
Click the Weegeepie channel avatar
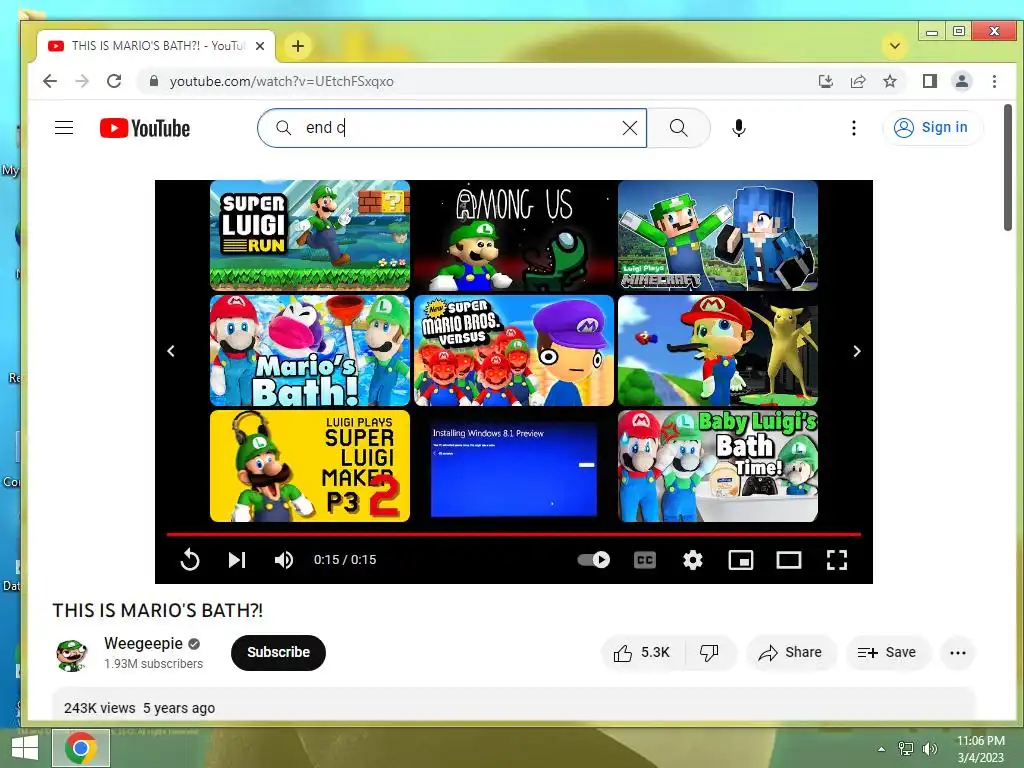click(x=71, y=654)
